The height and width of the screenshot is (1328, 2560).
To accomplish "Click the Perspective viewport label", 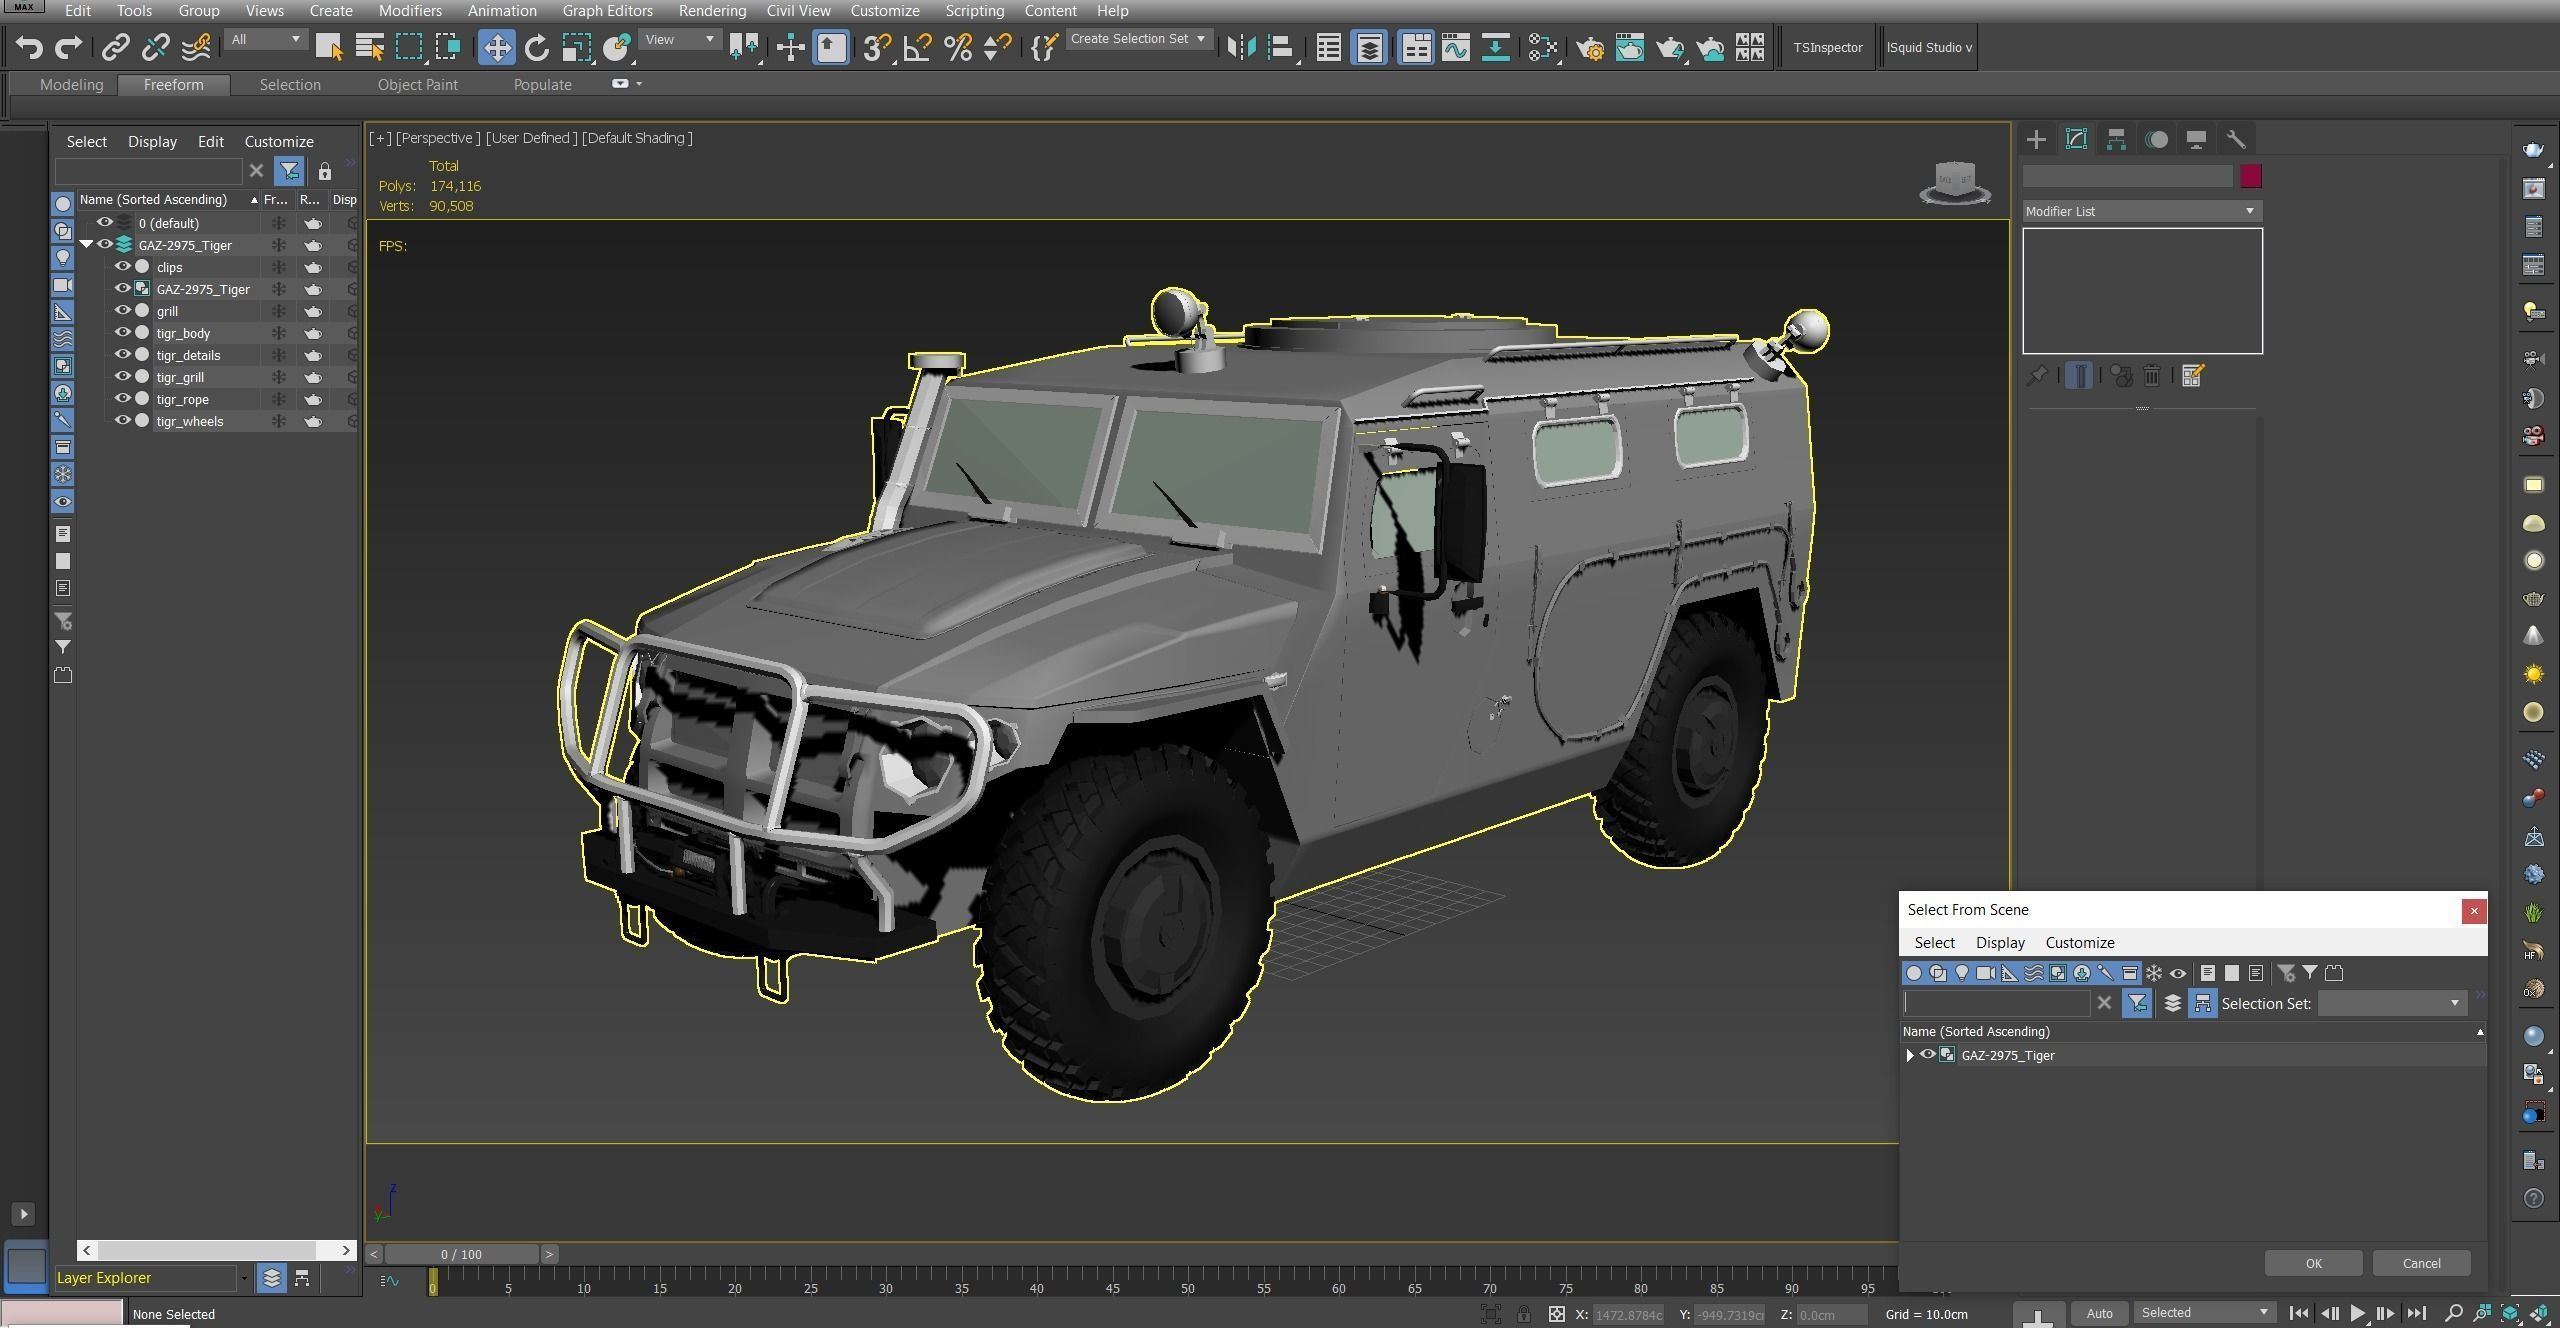I will [437, 138].
